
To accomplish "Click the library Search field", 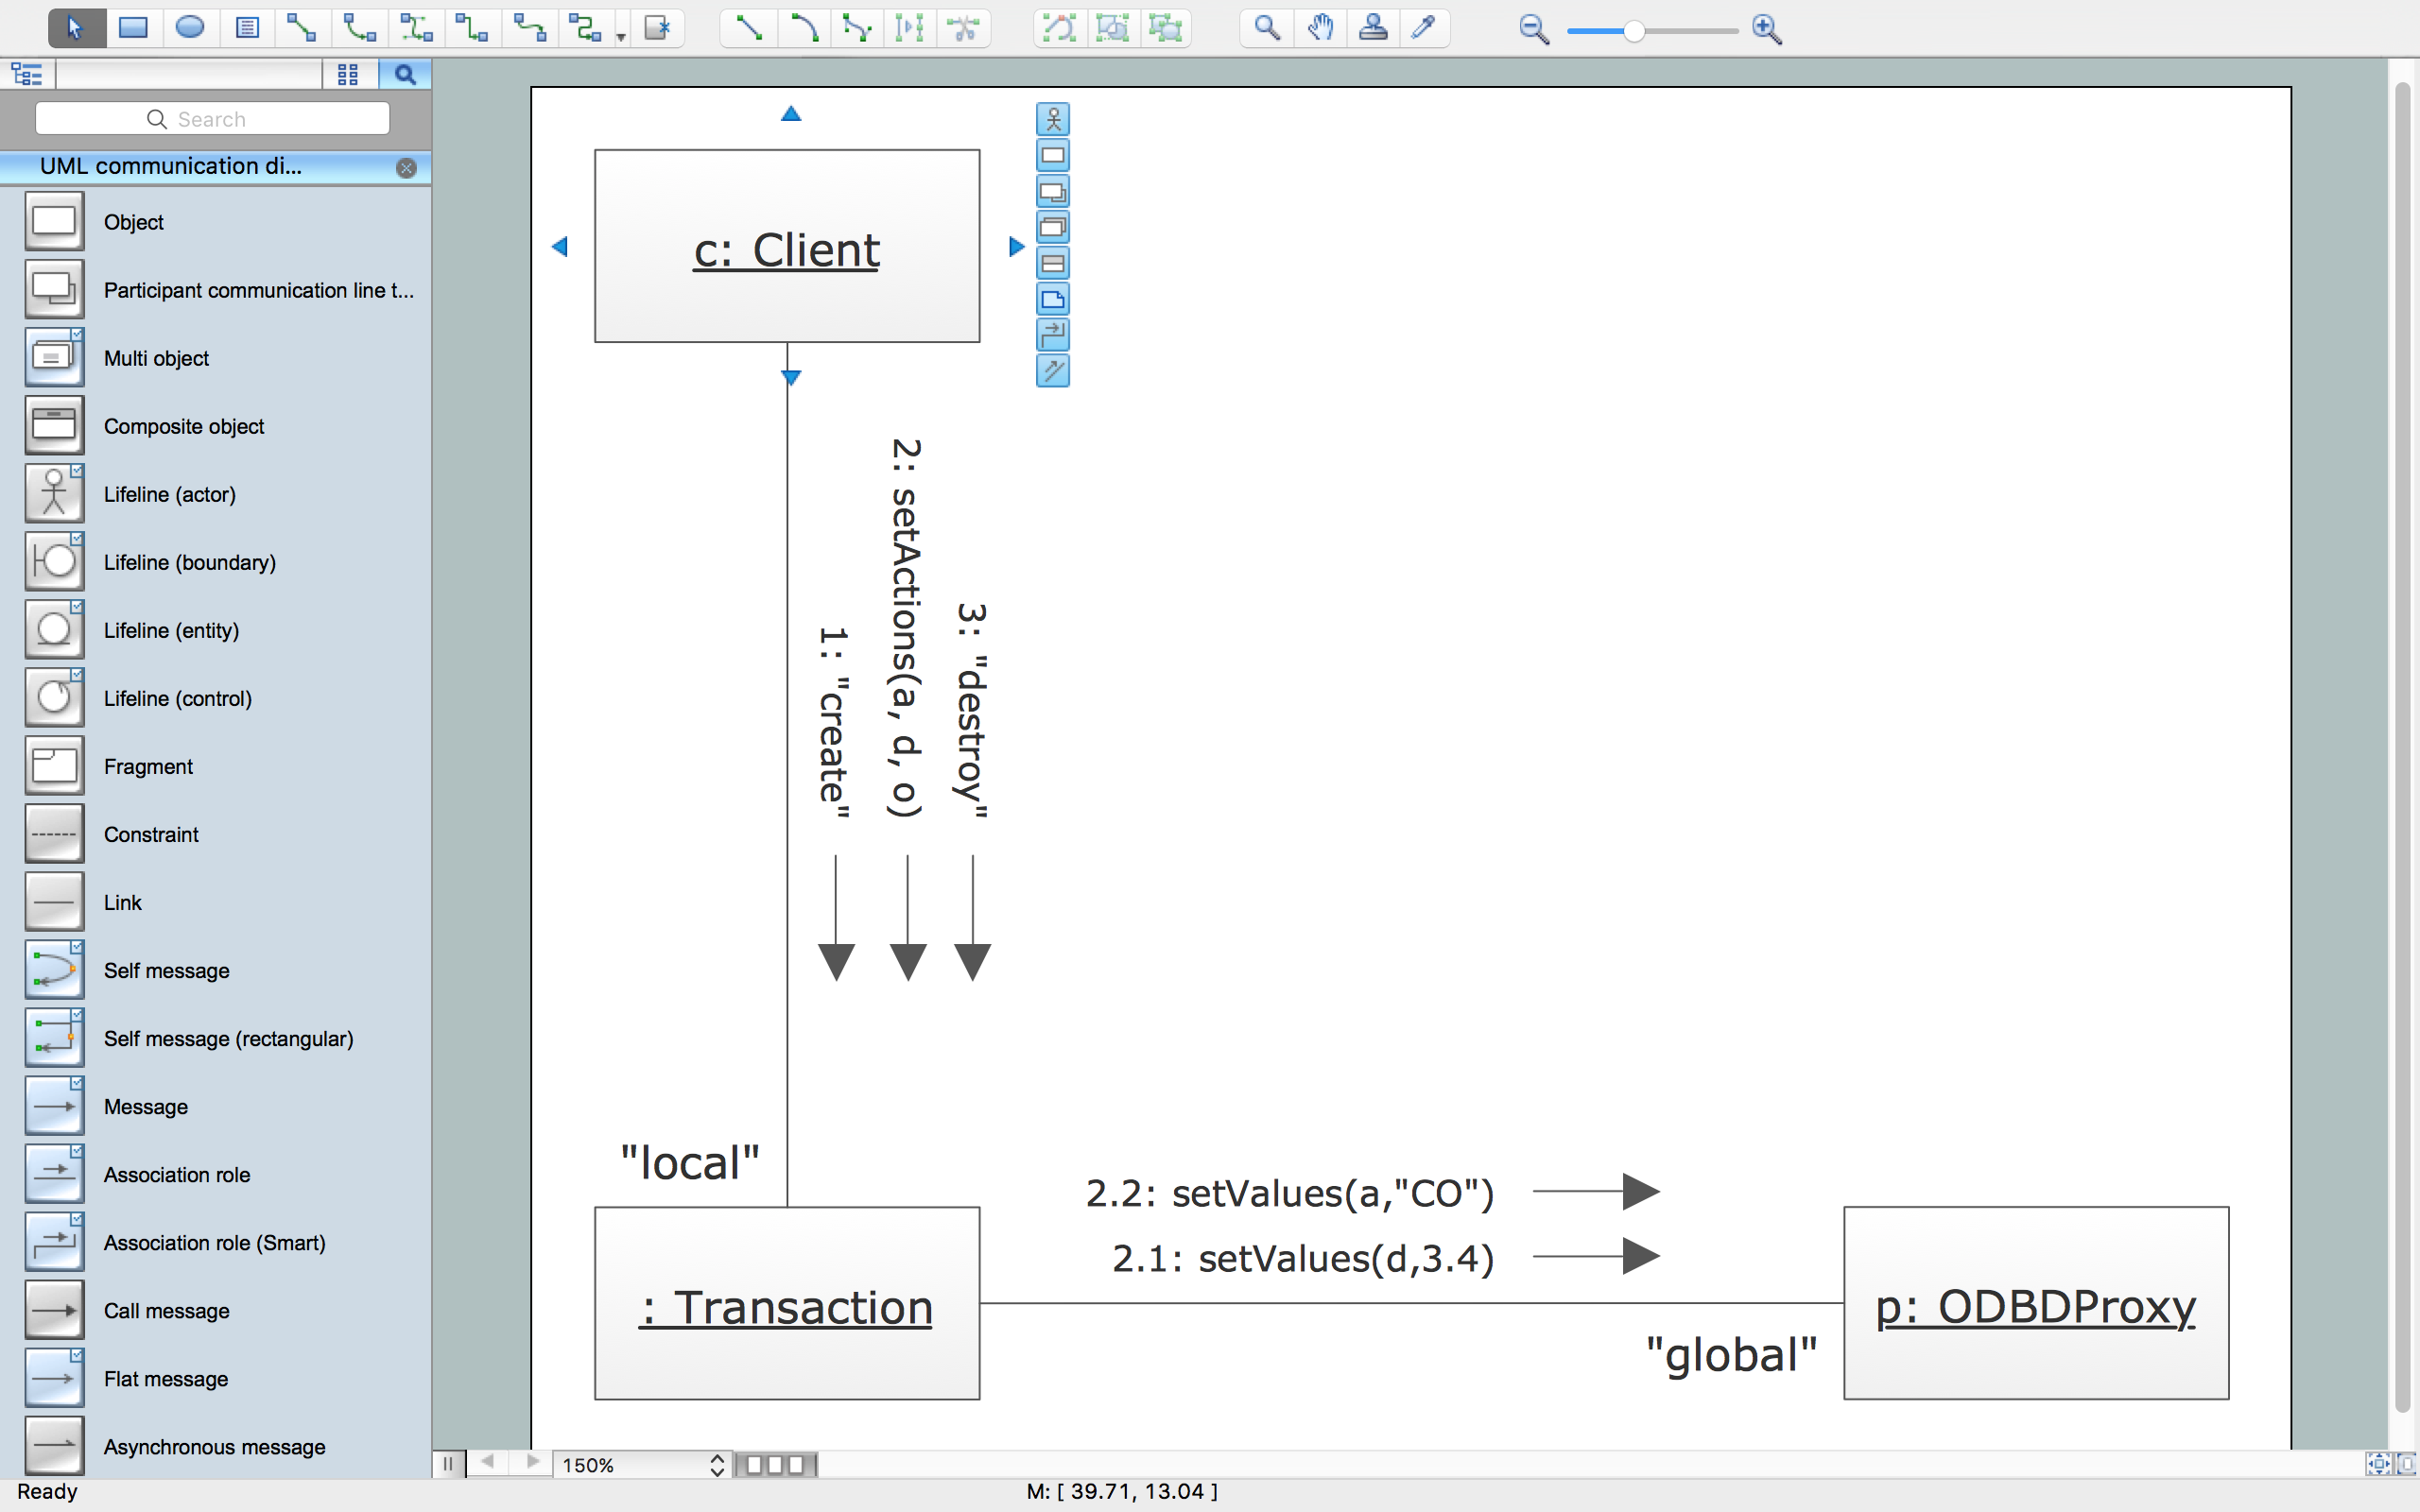I will click(212, 119).
